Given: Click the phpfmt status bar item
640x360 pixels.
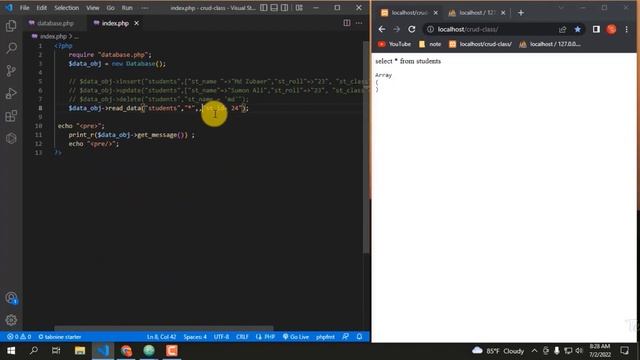Looking at the screenshot, I should coord(325,337).
